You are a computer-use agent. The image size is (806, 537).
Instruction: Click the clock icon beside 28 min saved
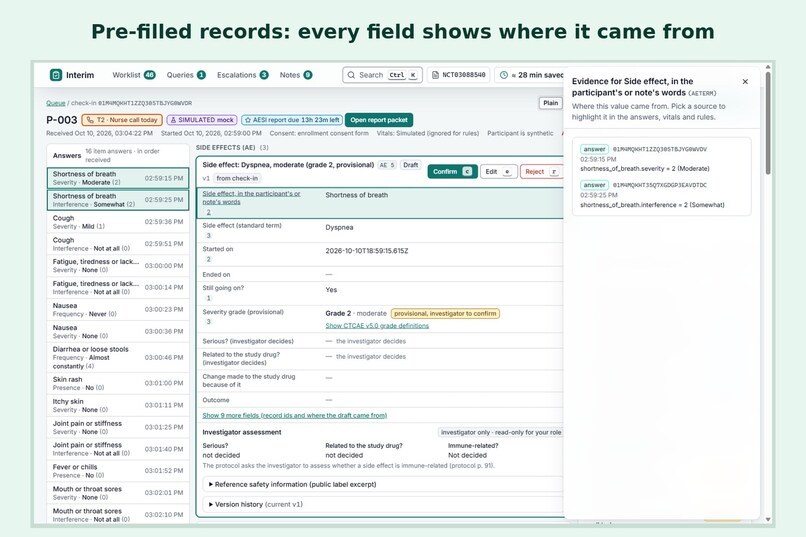point(504,75)
